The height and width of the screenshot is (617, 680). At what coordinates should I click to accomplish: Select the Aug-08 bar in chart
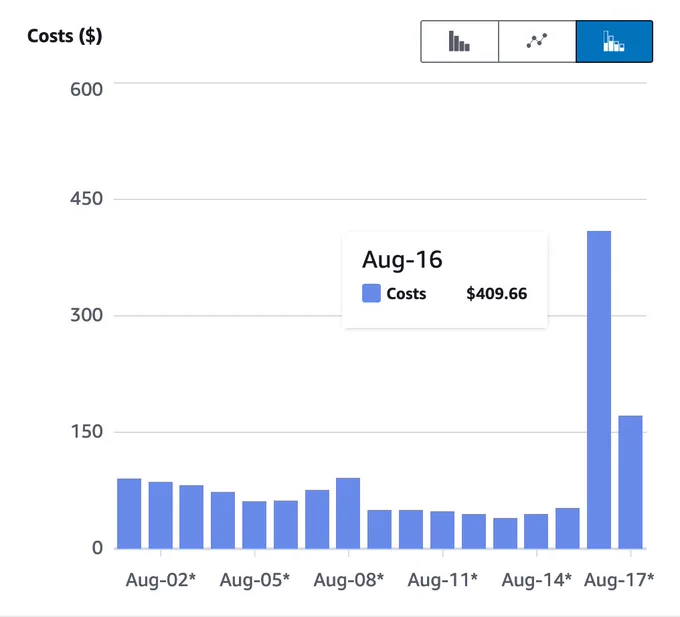348,513
